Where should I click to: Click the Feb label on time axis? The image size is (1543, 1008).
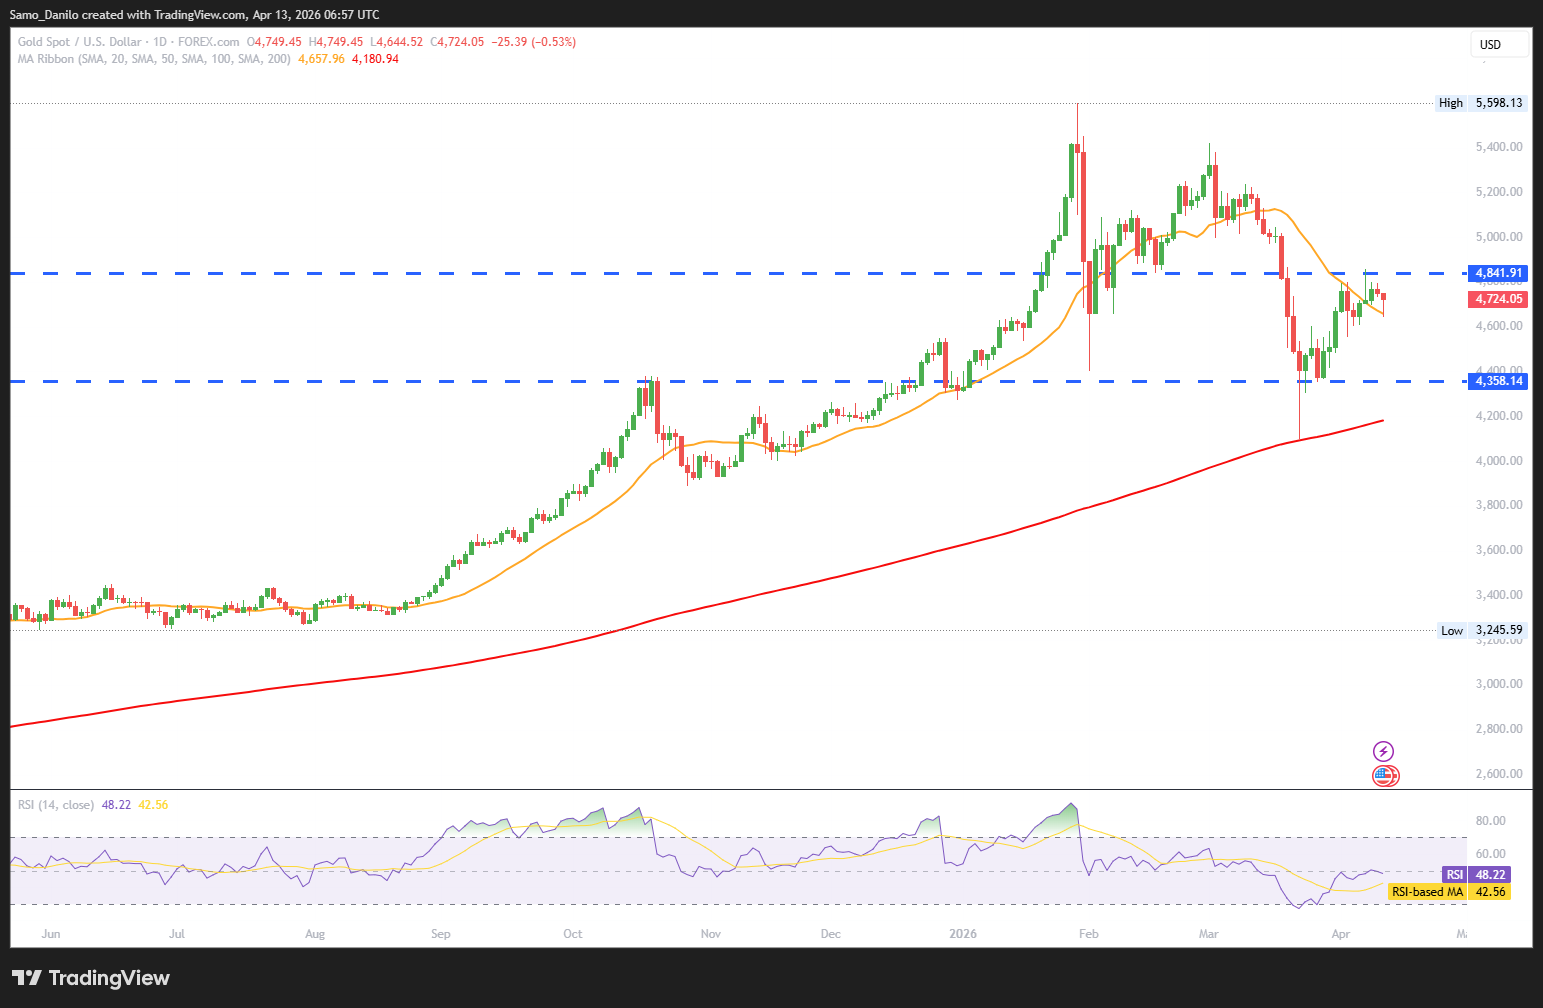tap(1089, 934)
